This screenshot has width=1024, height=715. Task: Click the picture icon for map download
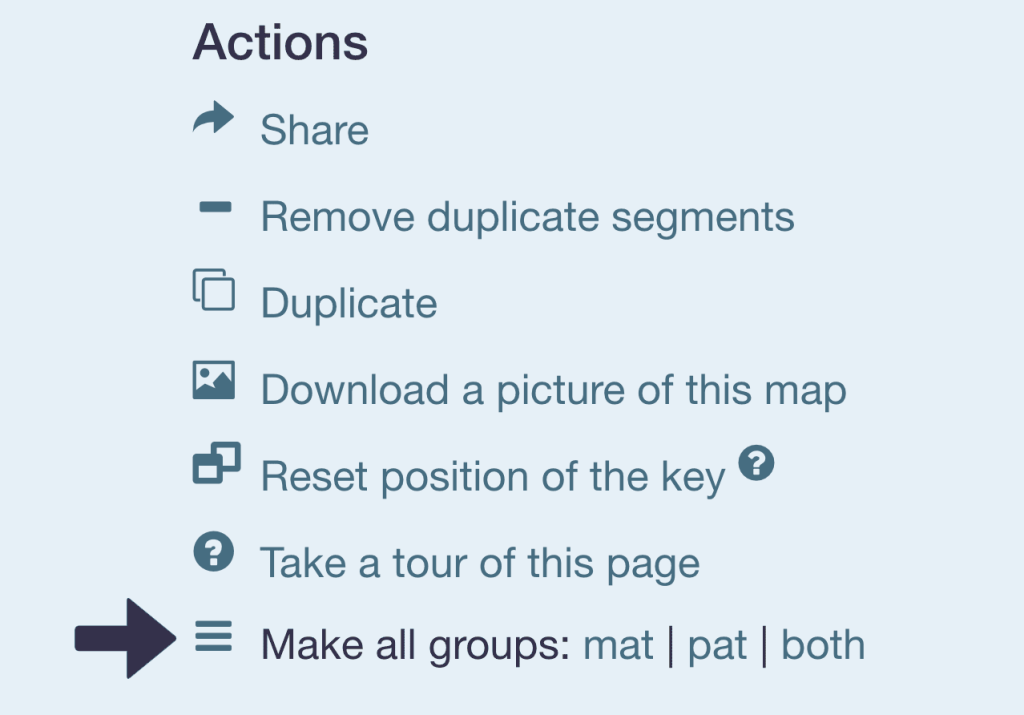(x=213, y=380)
